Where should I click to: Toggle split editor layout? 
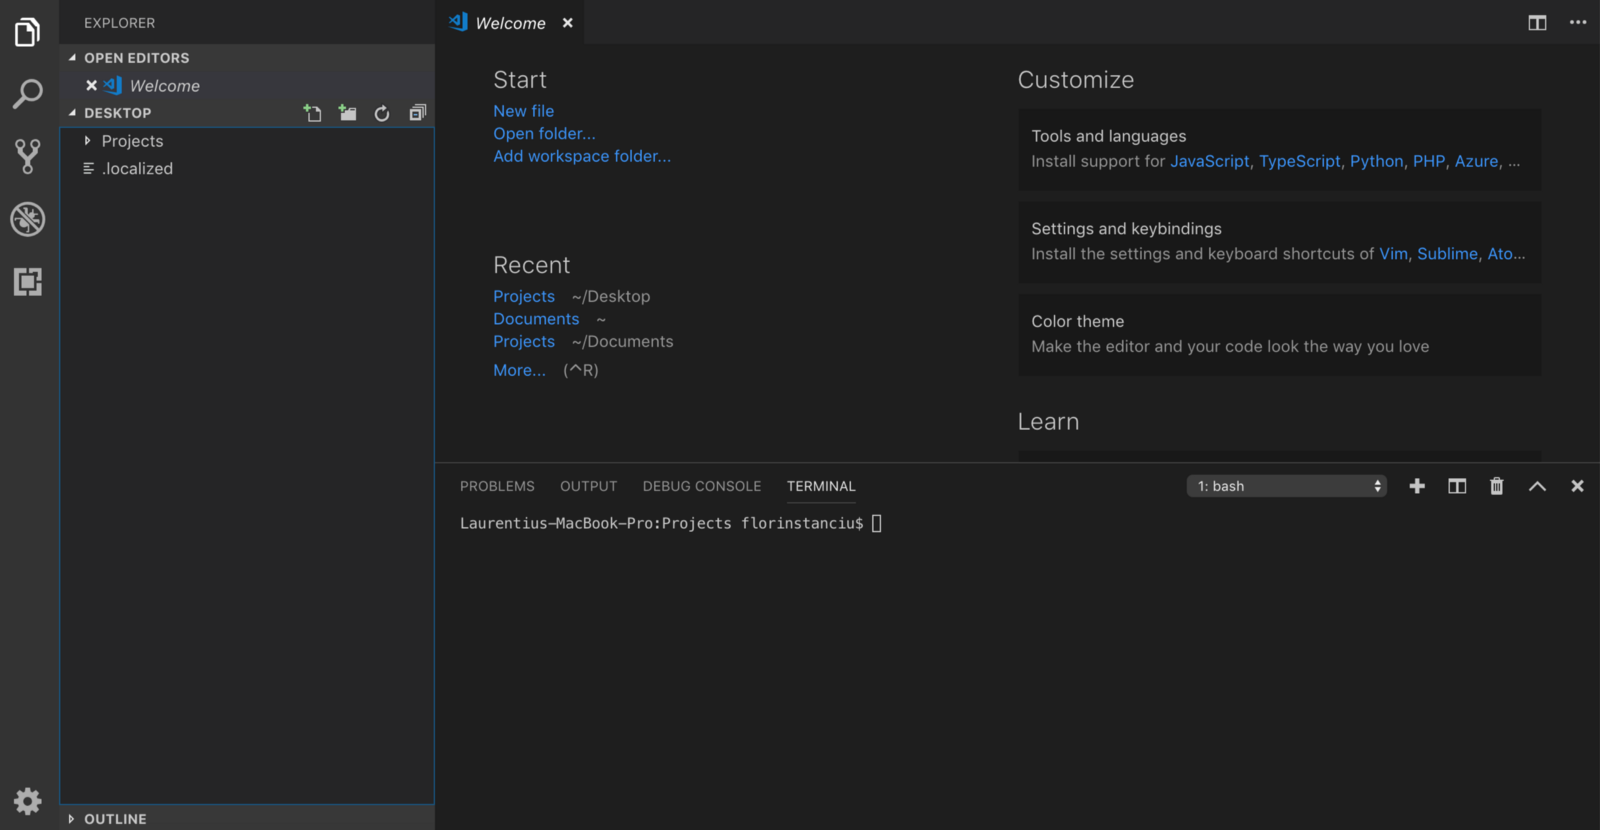coord(1537,23)
